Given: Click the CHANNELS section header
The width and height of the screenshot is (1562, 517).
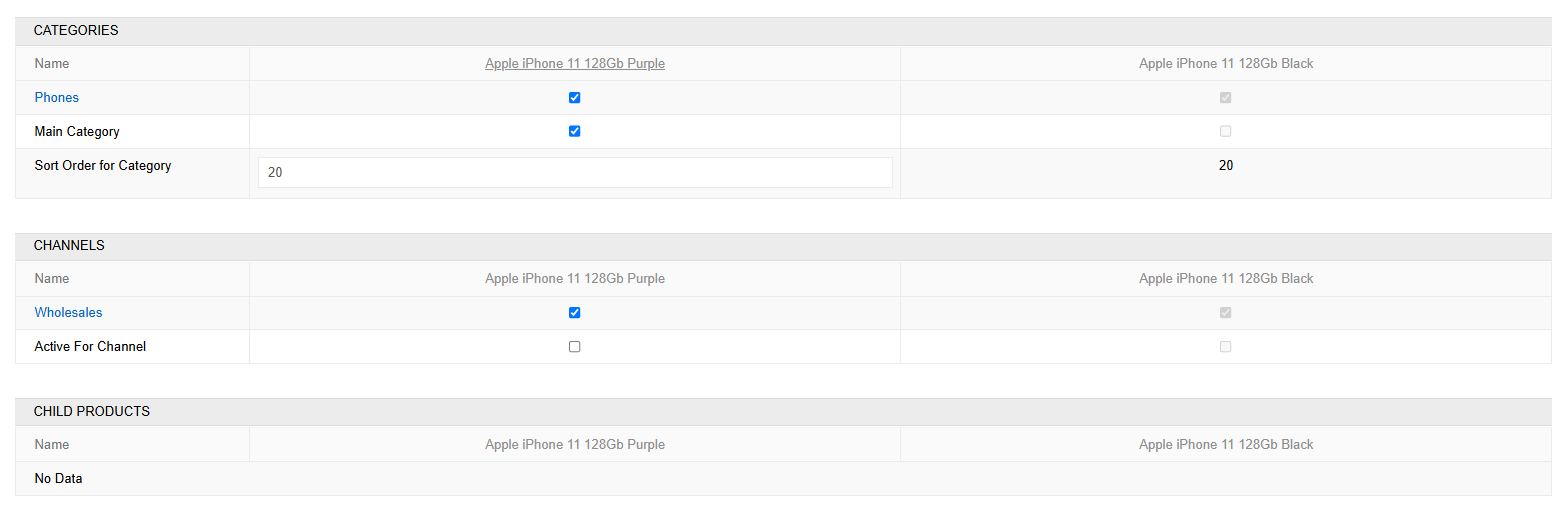Looking at the screenshot, I should (x=69, y=246).
